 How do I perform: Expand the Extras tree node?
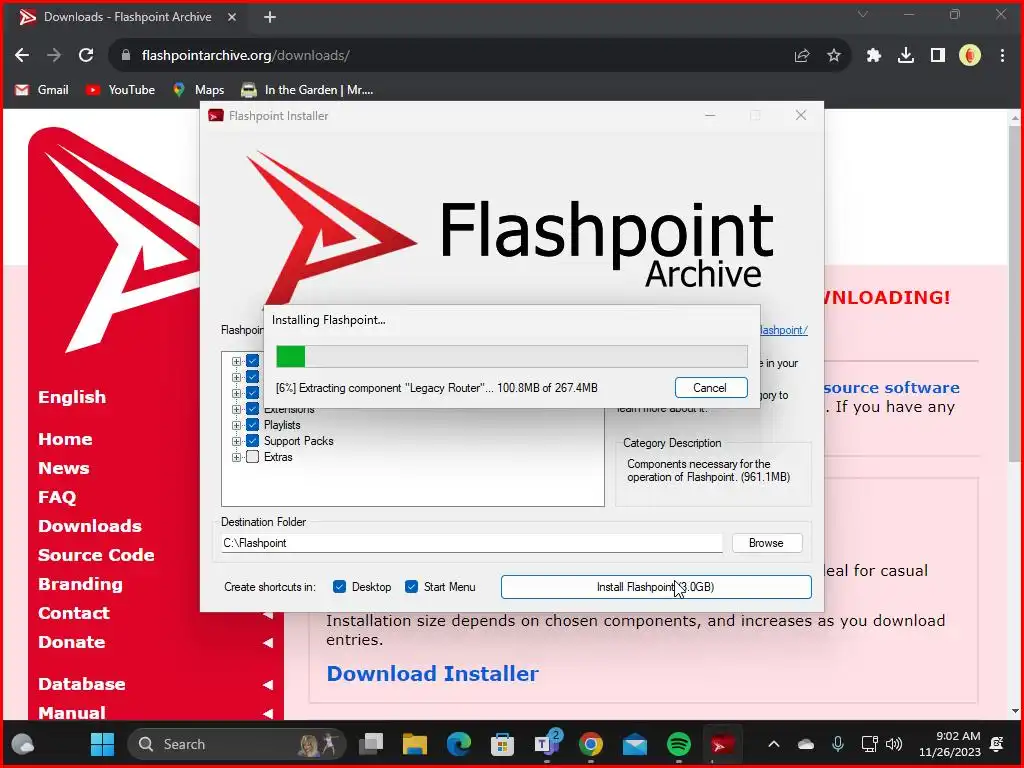(236, 457)
